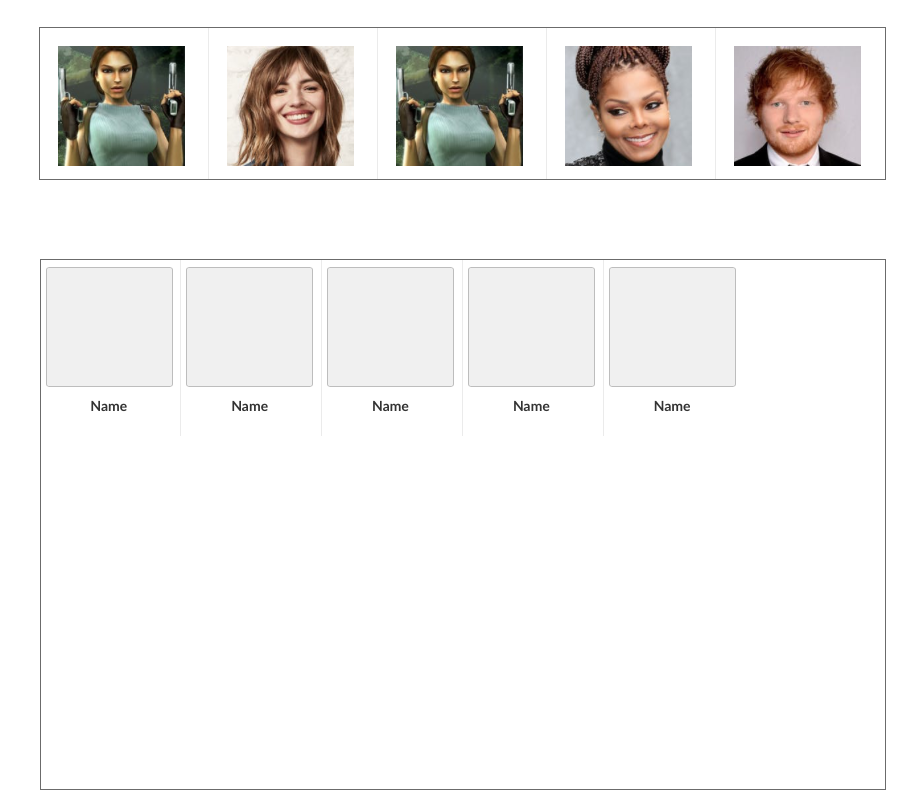Select the smiling woman with wavy brown hair
This screenshot has width=911, height=811.
[x=290, y=106]
